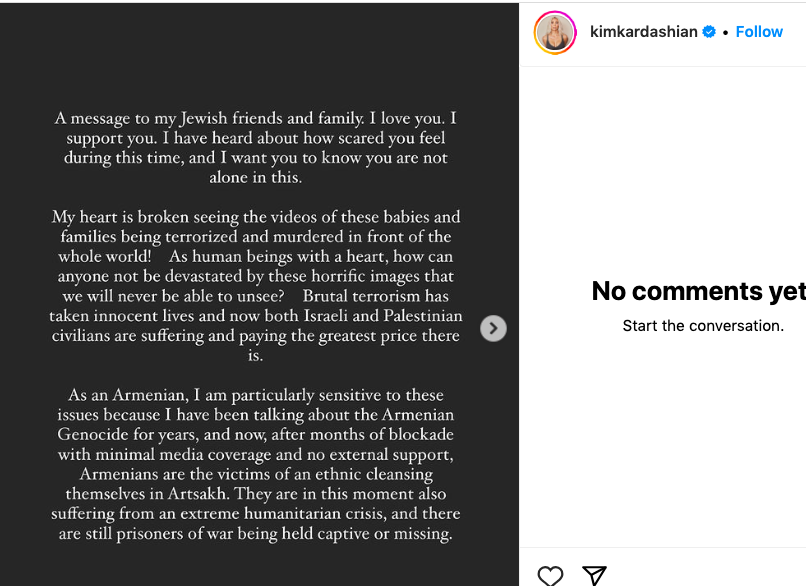This screenshot has width=806, height=586.
Task: Like the post with the heart icon
Action: [550, 575]
